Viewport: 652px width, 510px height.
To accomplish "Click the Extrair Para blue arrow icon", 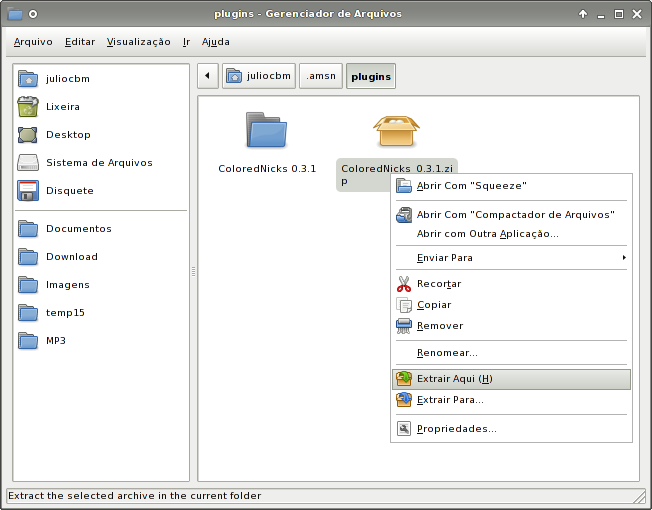I will coord(404,400).
